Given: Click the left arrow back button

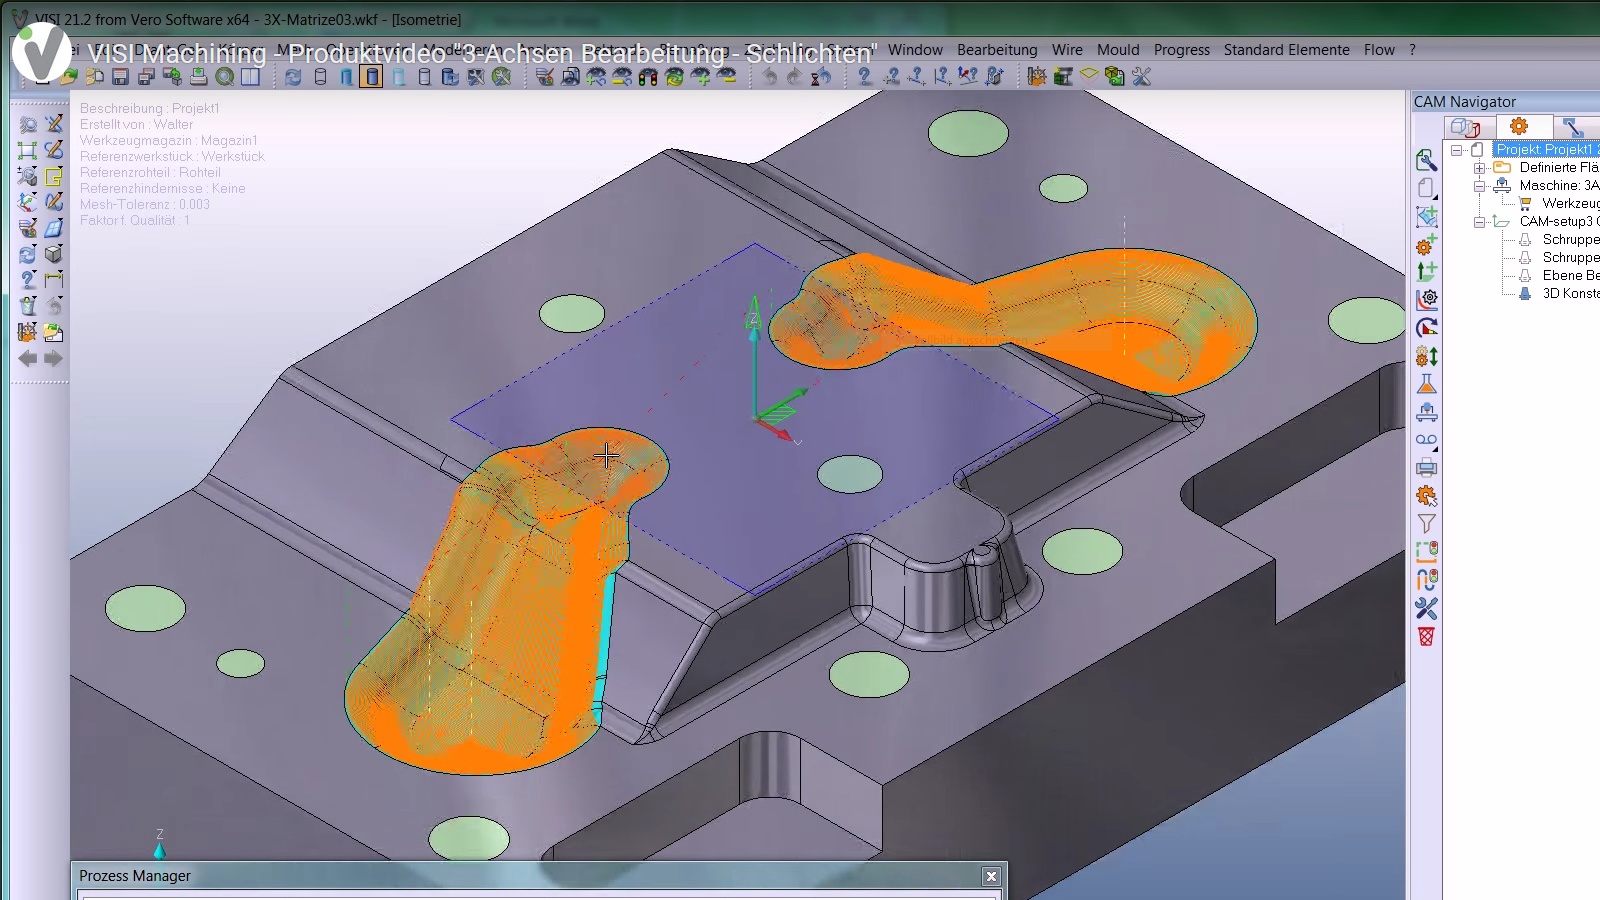Looking at the screenshot, I should coord(27,358).
